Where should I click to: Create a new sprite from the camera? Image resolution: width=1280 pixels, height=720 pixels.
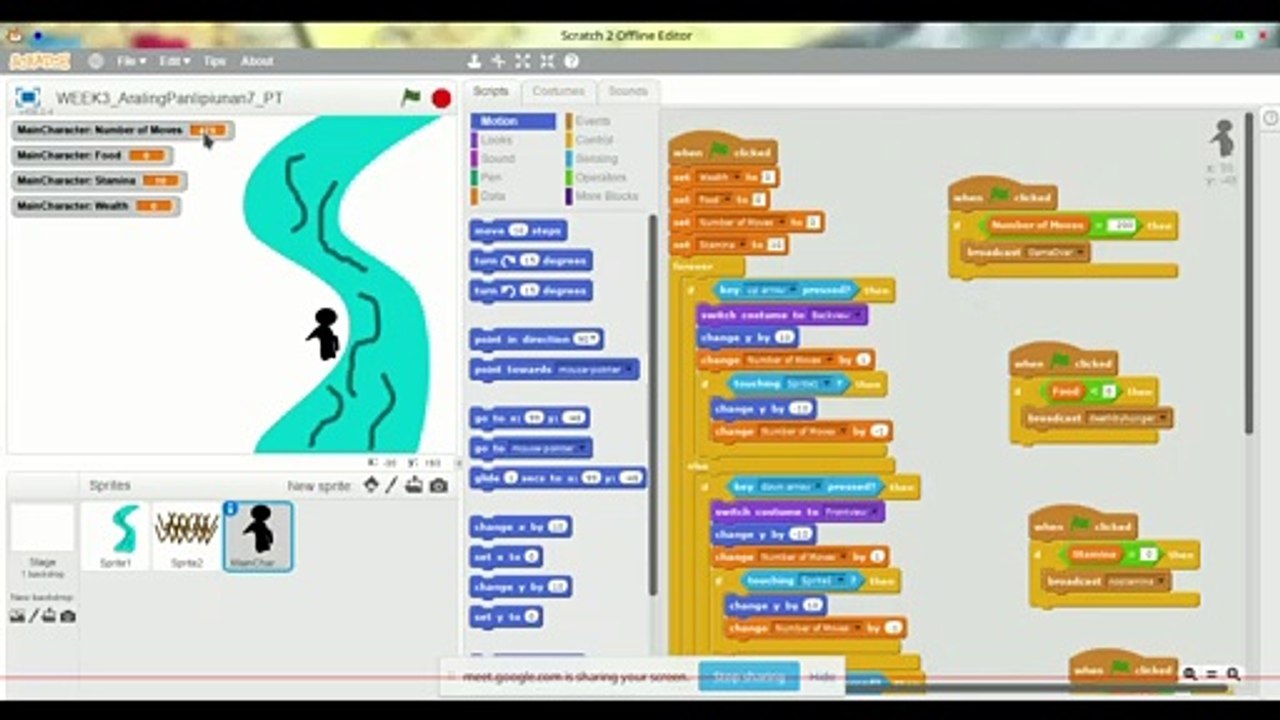click(x=438, y=485)
